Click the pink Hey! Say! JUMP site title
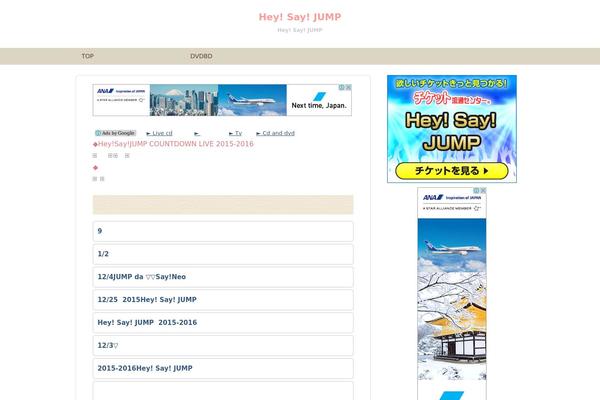 pos(300,17)
